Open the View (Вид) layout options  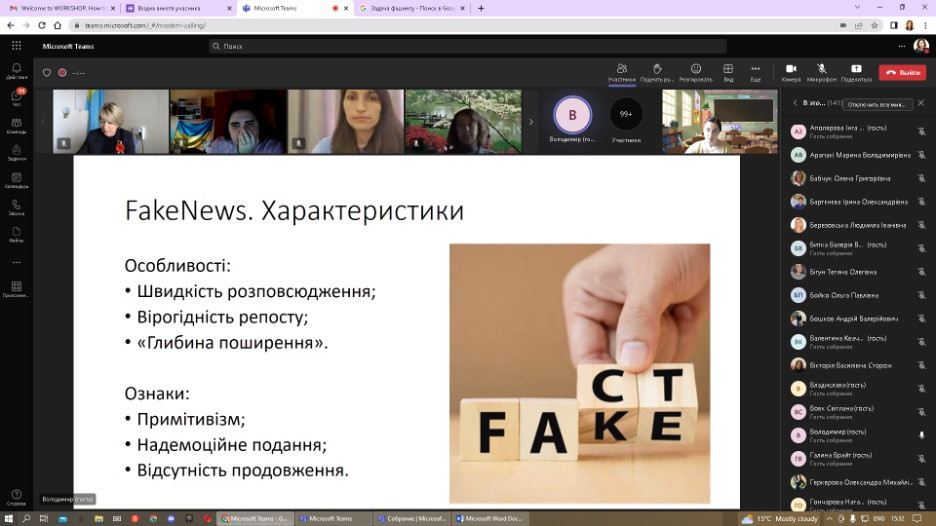[728, 72]
